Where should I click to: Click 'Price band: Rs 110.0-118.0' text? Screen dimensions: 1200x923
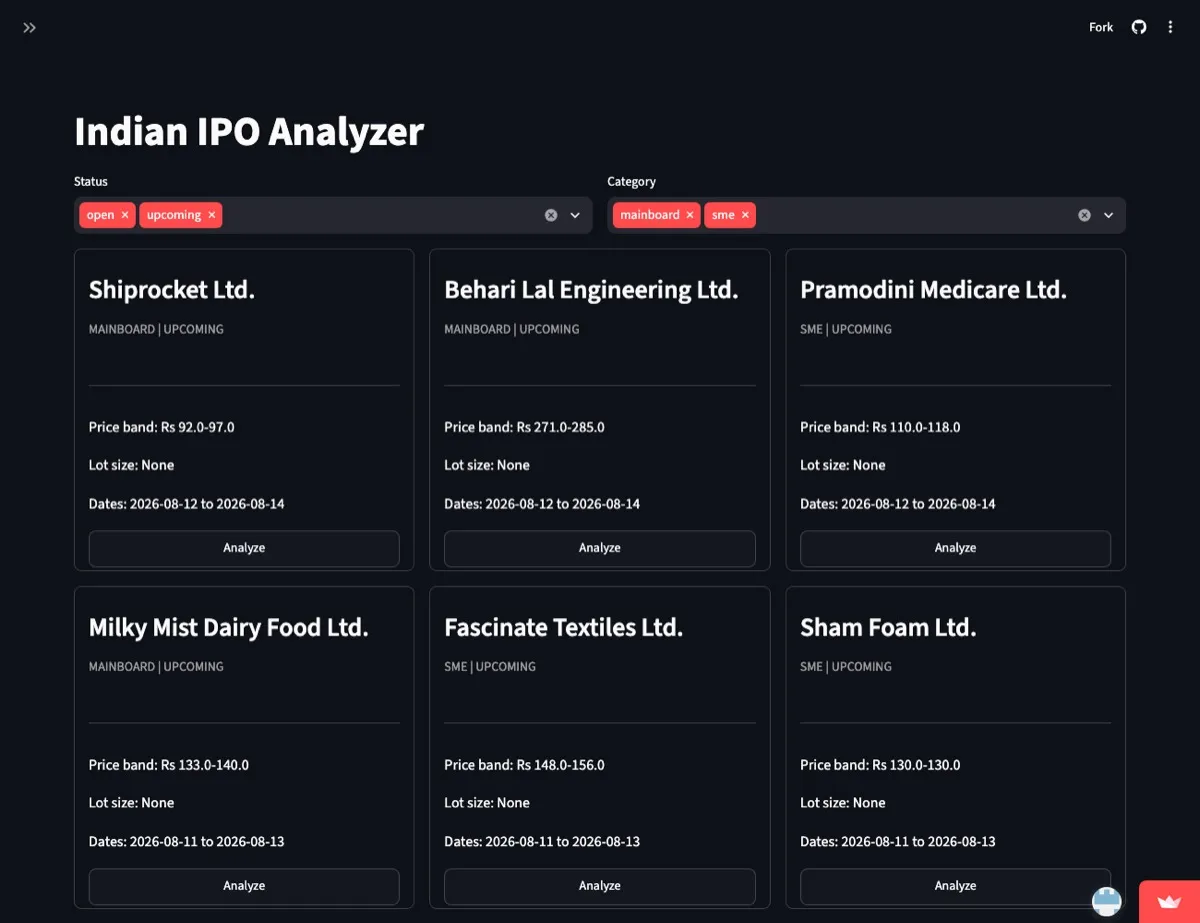coord(880,427)
